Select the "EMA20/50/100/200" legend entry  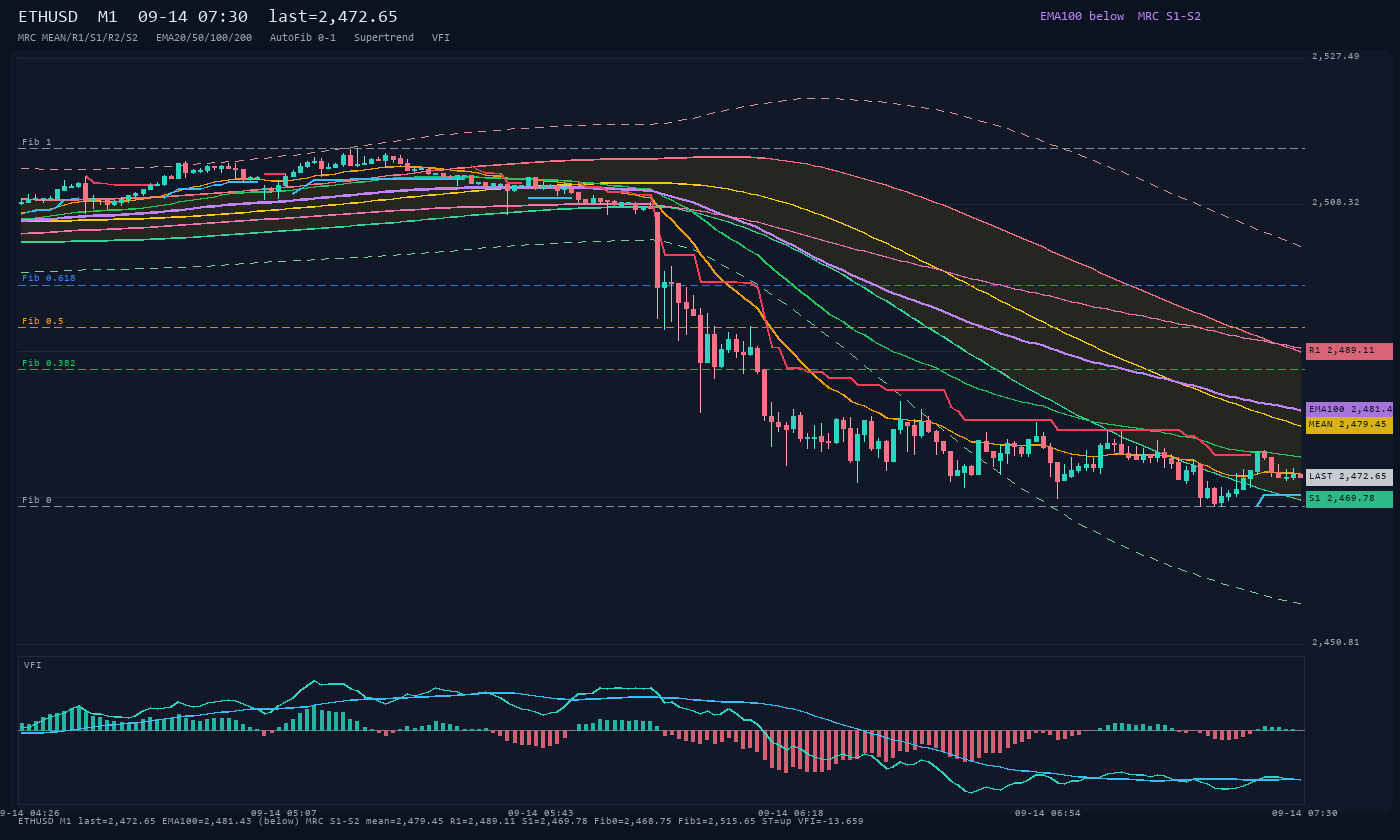[x=204, y=37]
